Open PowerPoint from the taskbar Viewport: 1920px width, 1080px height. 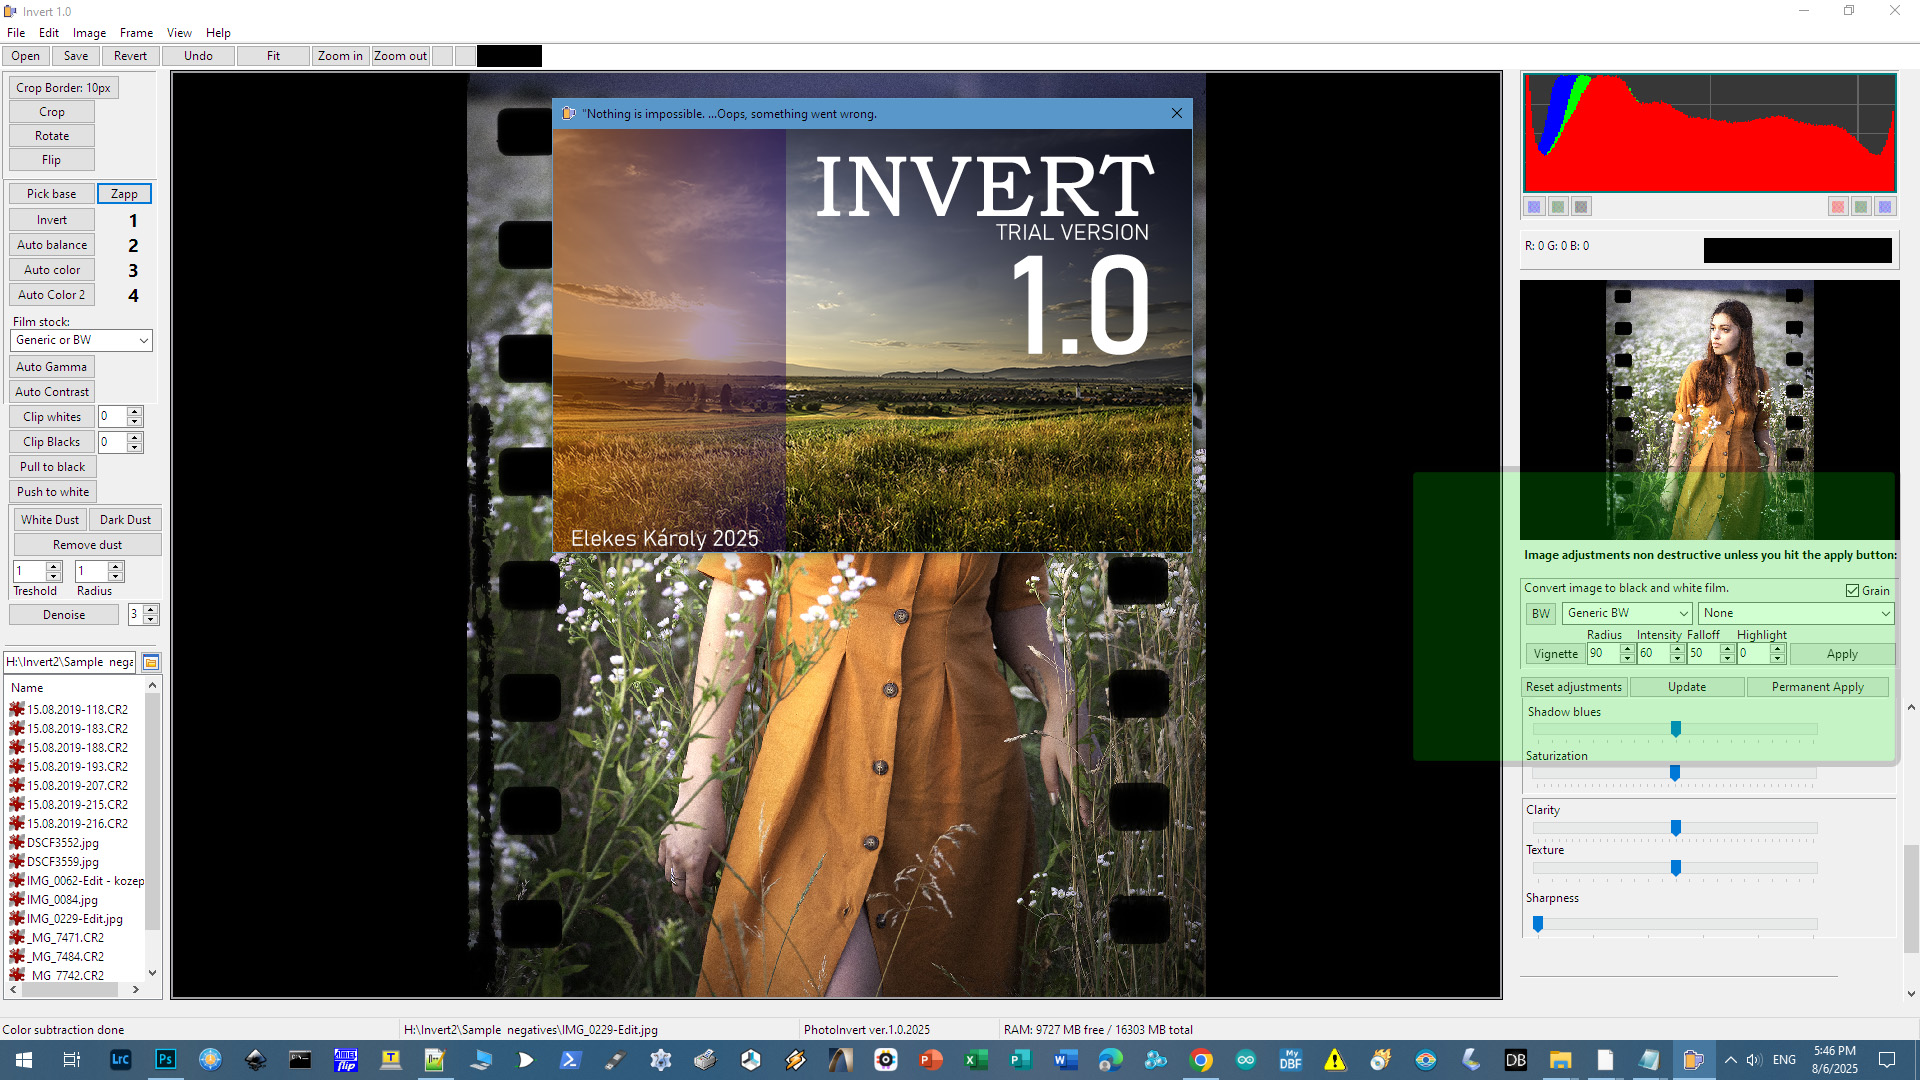point(931,1060)
